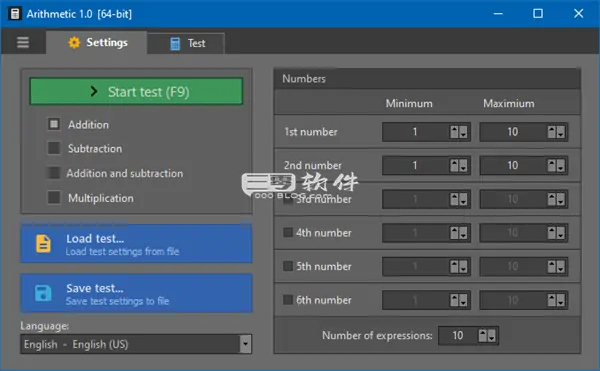Enable the 5th number checkbox
This screenshot has height=371, width=600.
pos(288,266)
